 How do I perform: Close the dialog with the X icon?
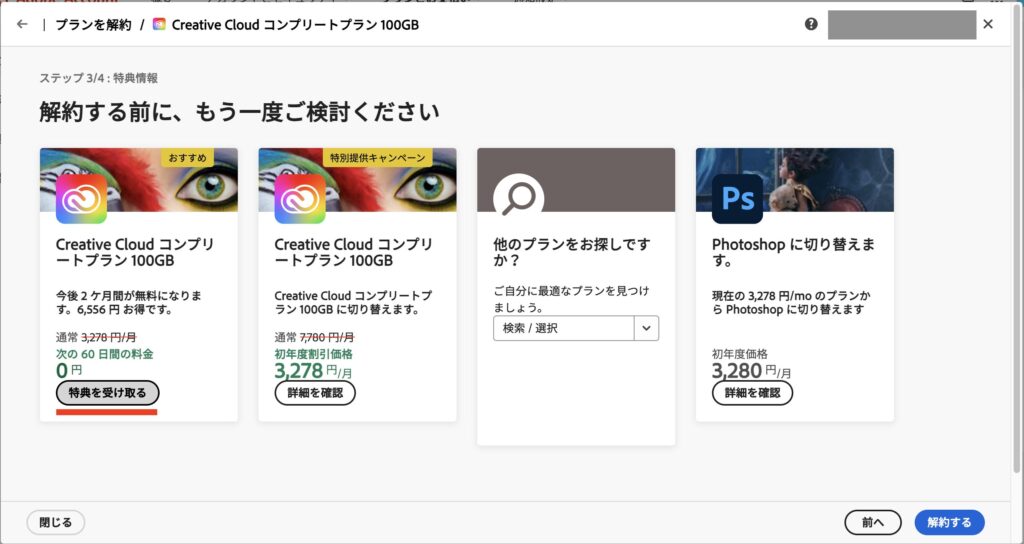click(988, 24)
